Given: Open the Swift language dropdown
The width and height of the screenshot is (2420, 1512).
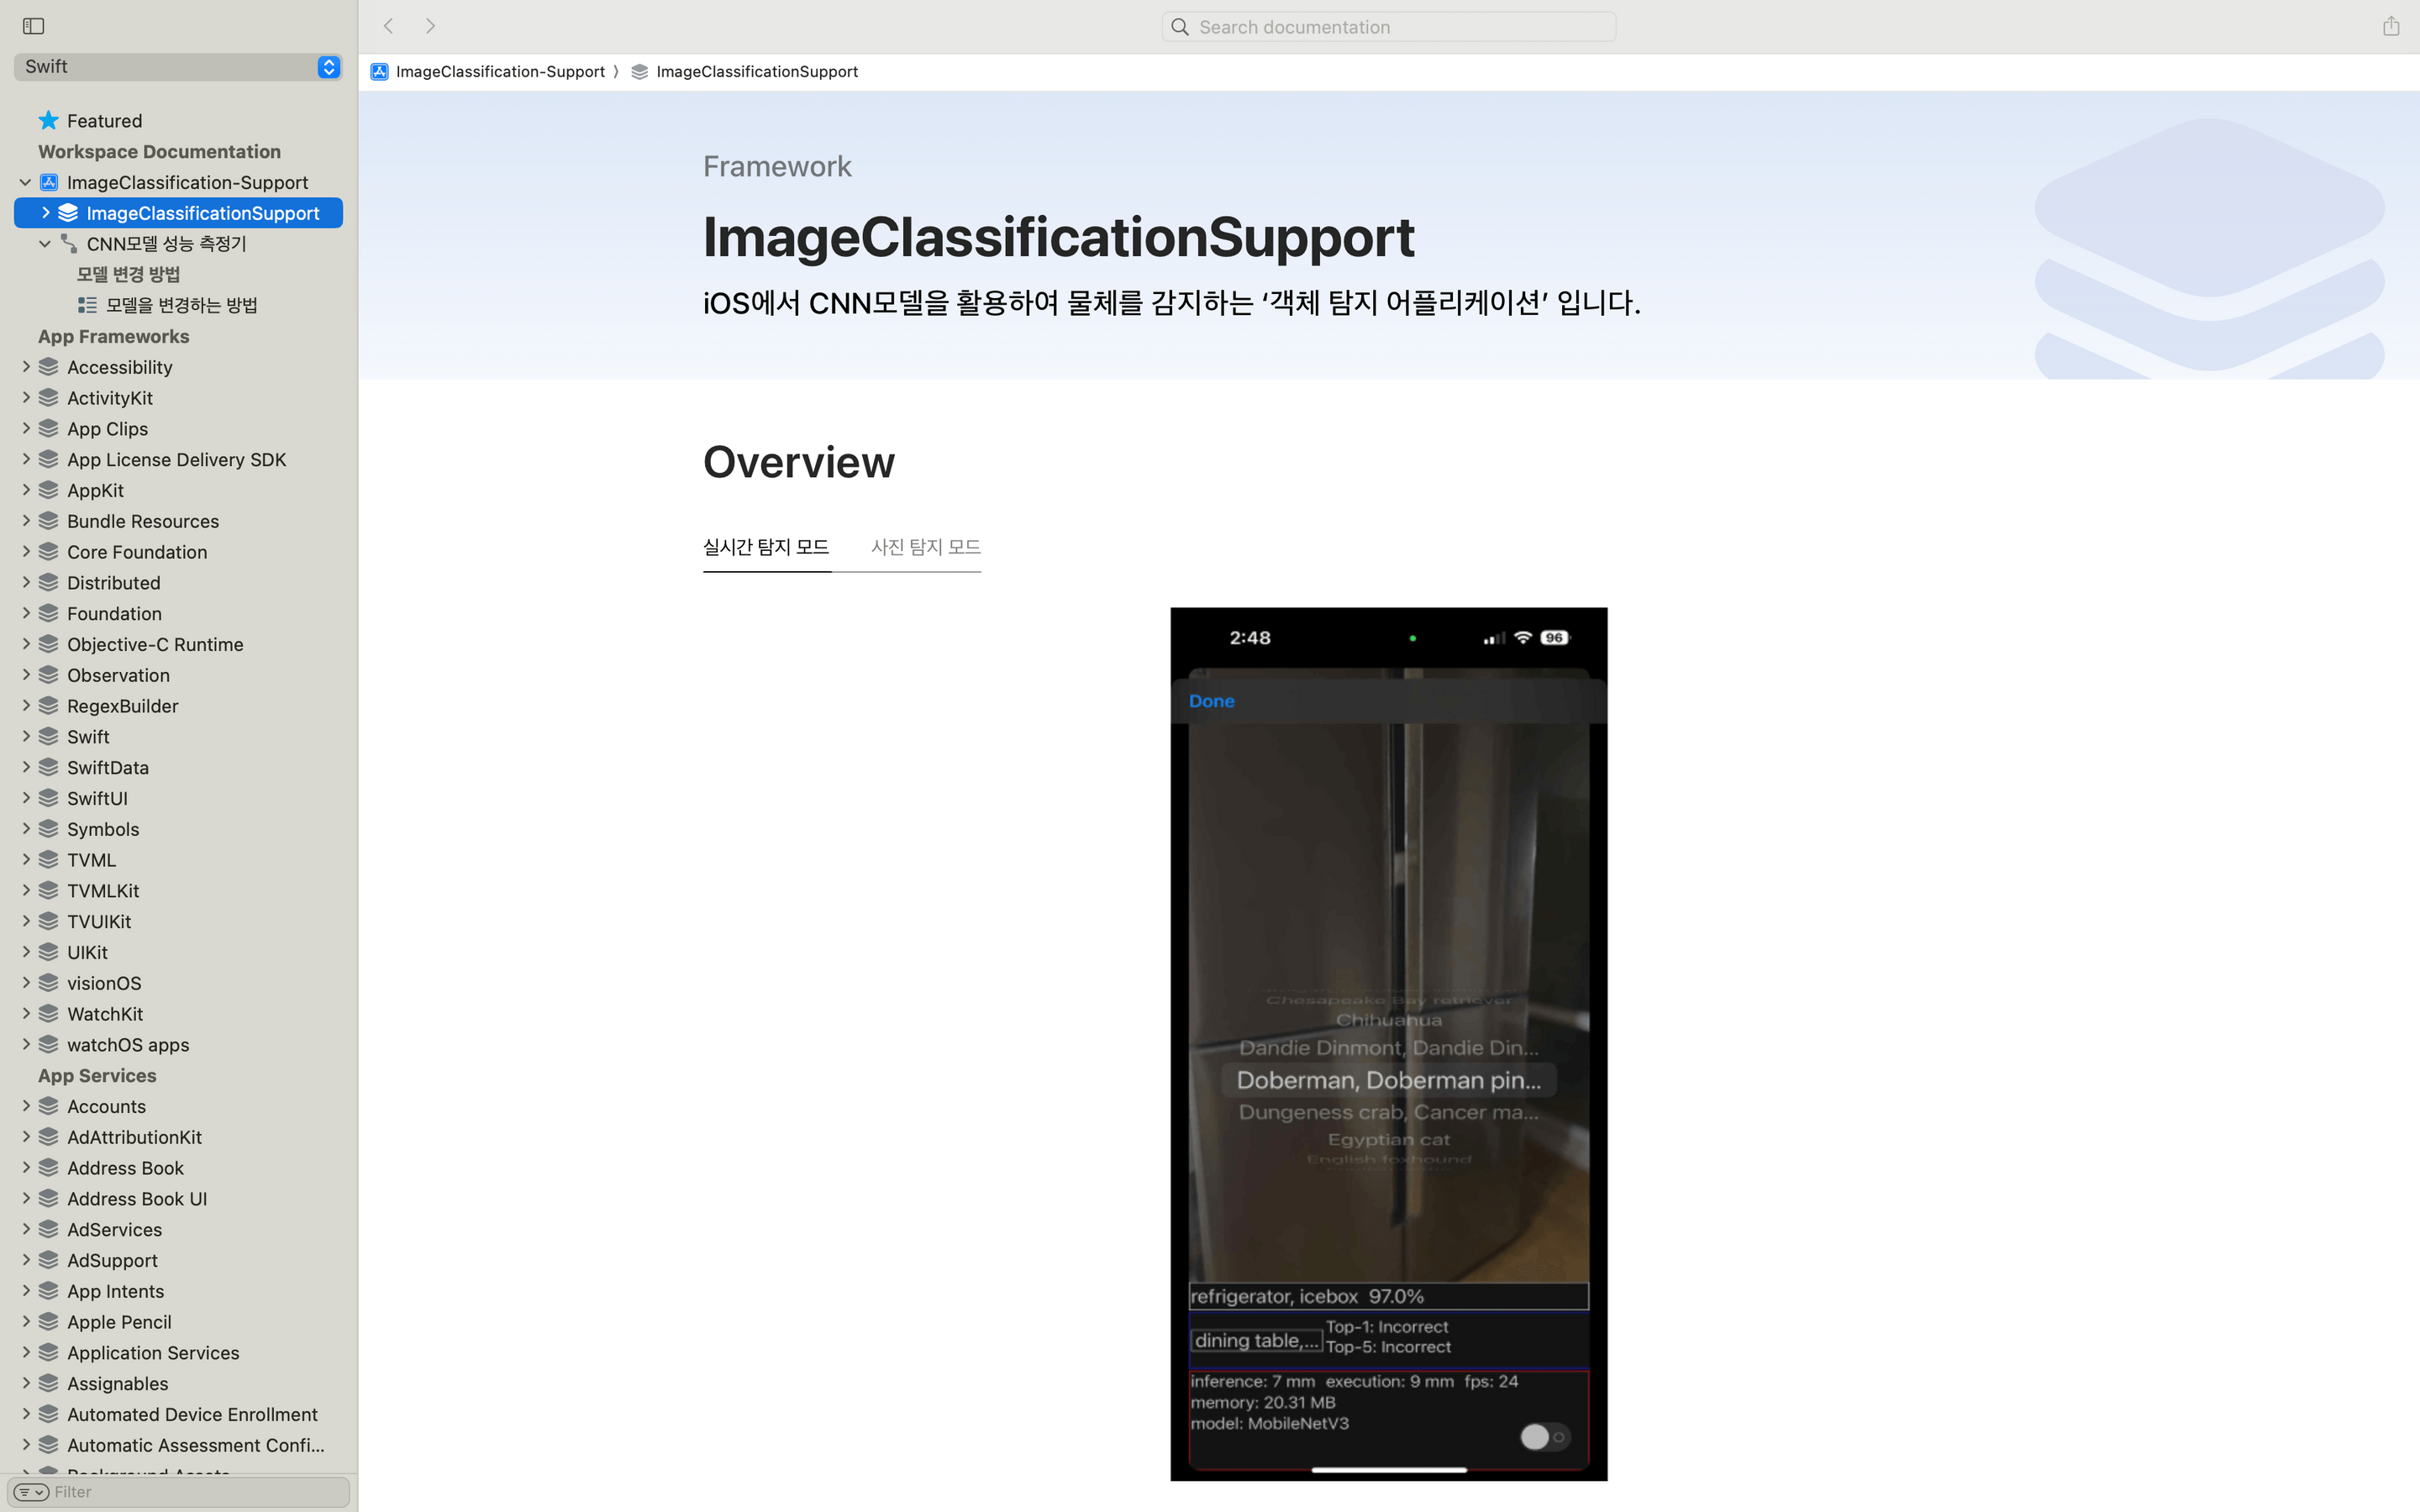Looking at the screenshot, I should 328,67.
